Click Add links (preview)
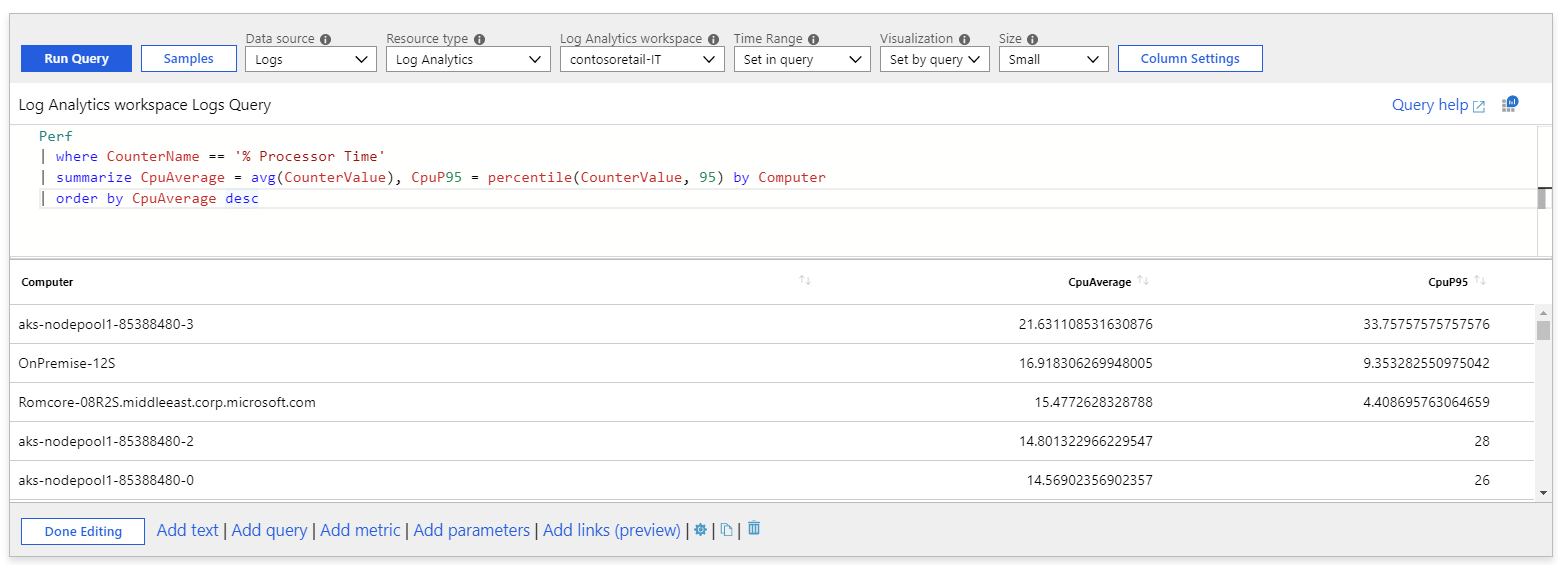 (612, 530)
